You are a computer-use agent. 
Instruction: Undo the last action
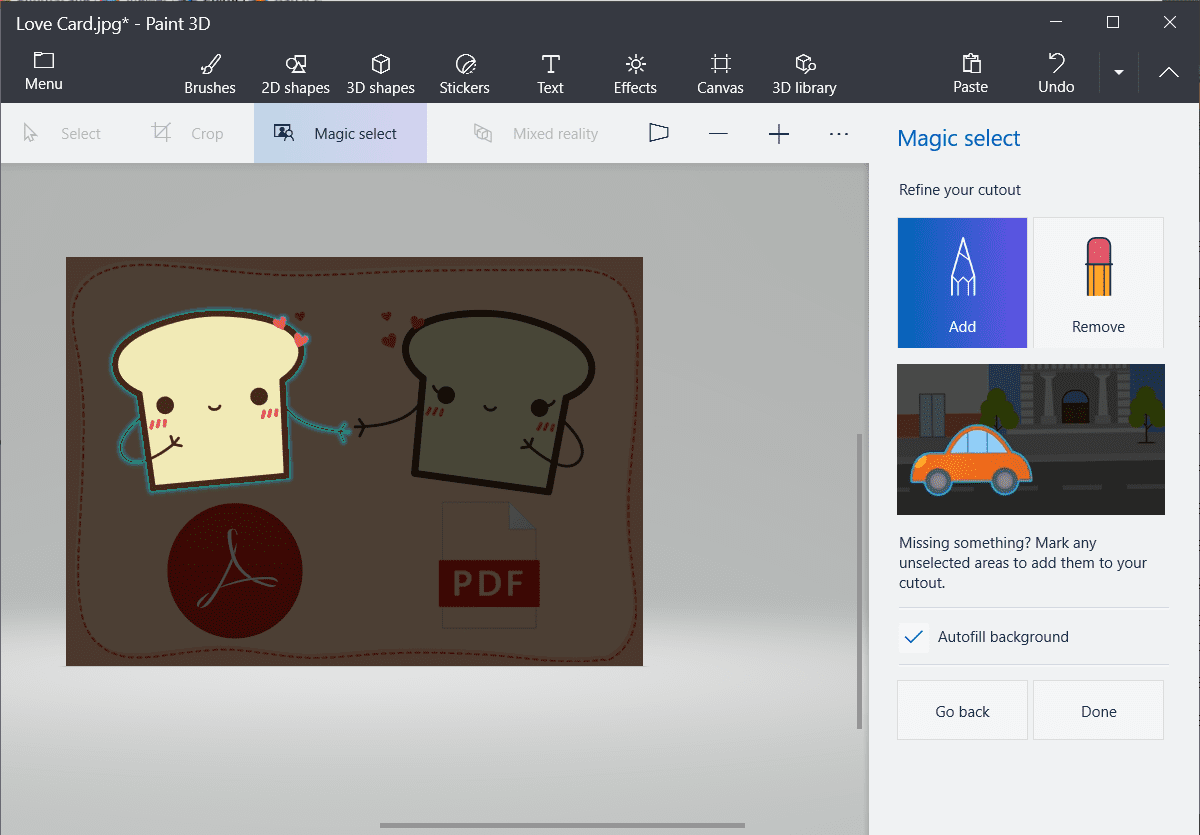click(x=1056, y=74)
